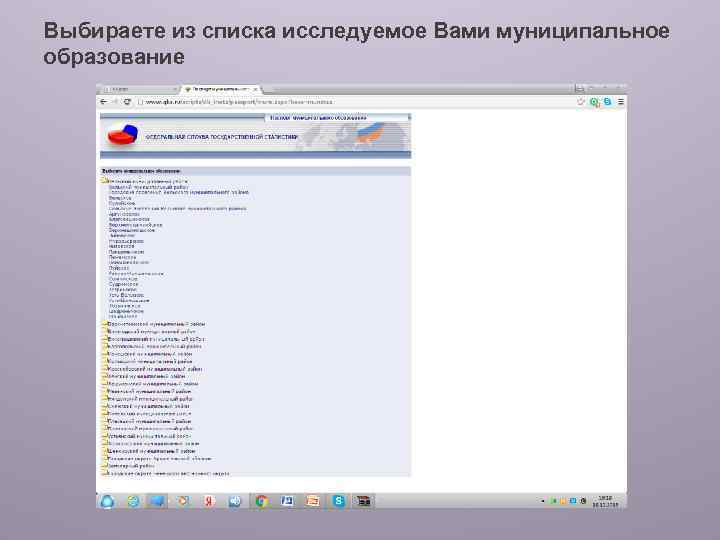Launch Internet Explorer from the taskbar

tap(133, 501)
